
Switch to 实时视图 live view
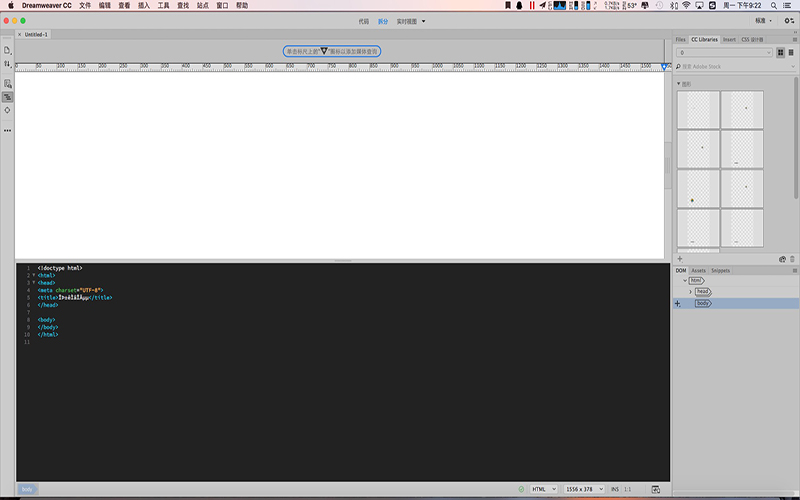point(407,21)
